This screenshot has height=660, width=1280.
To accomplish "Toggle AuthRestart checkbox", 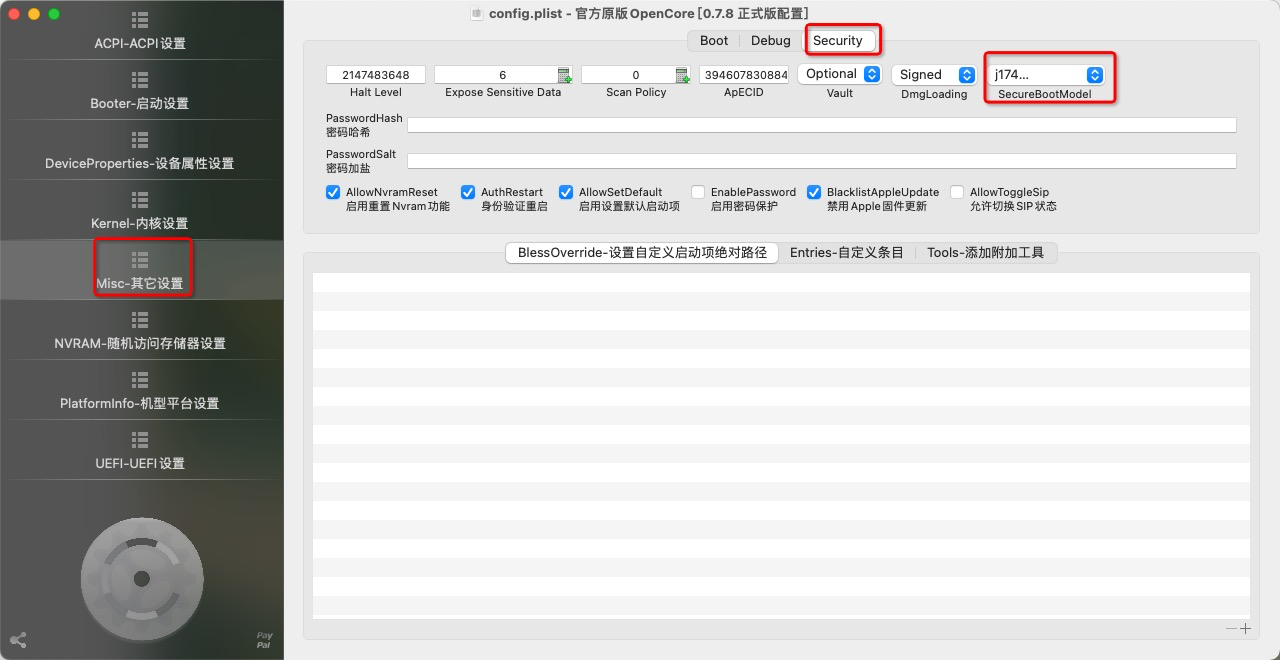I will (x=468, y=192).
